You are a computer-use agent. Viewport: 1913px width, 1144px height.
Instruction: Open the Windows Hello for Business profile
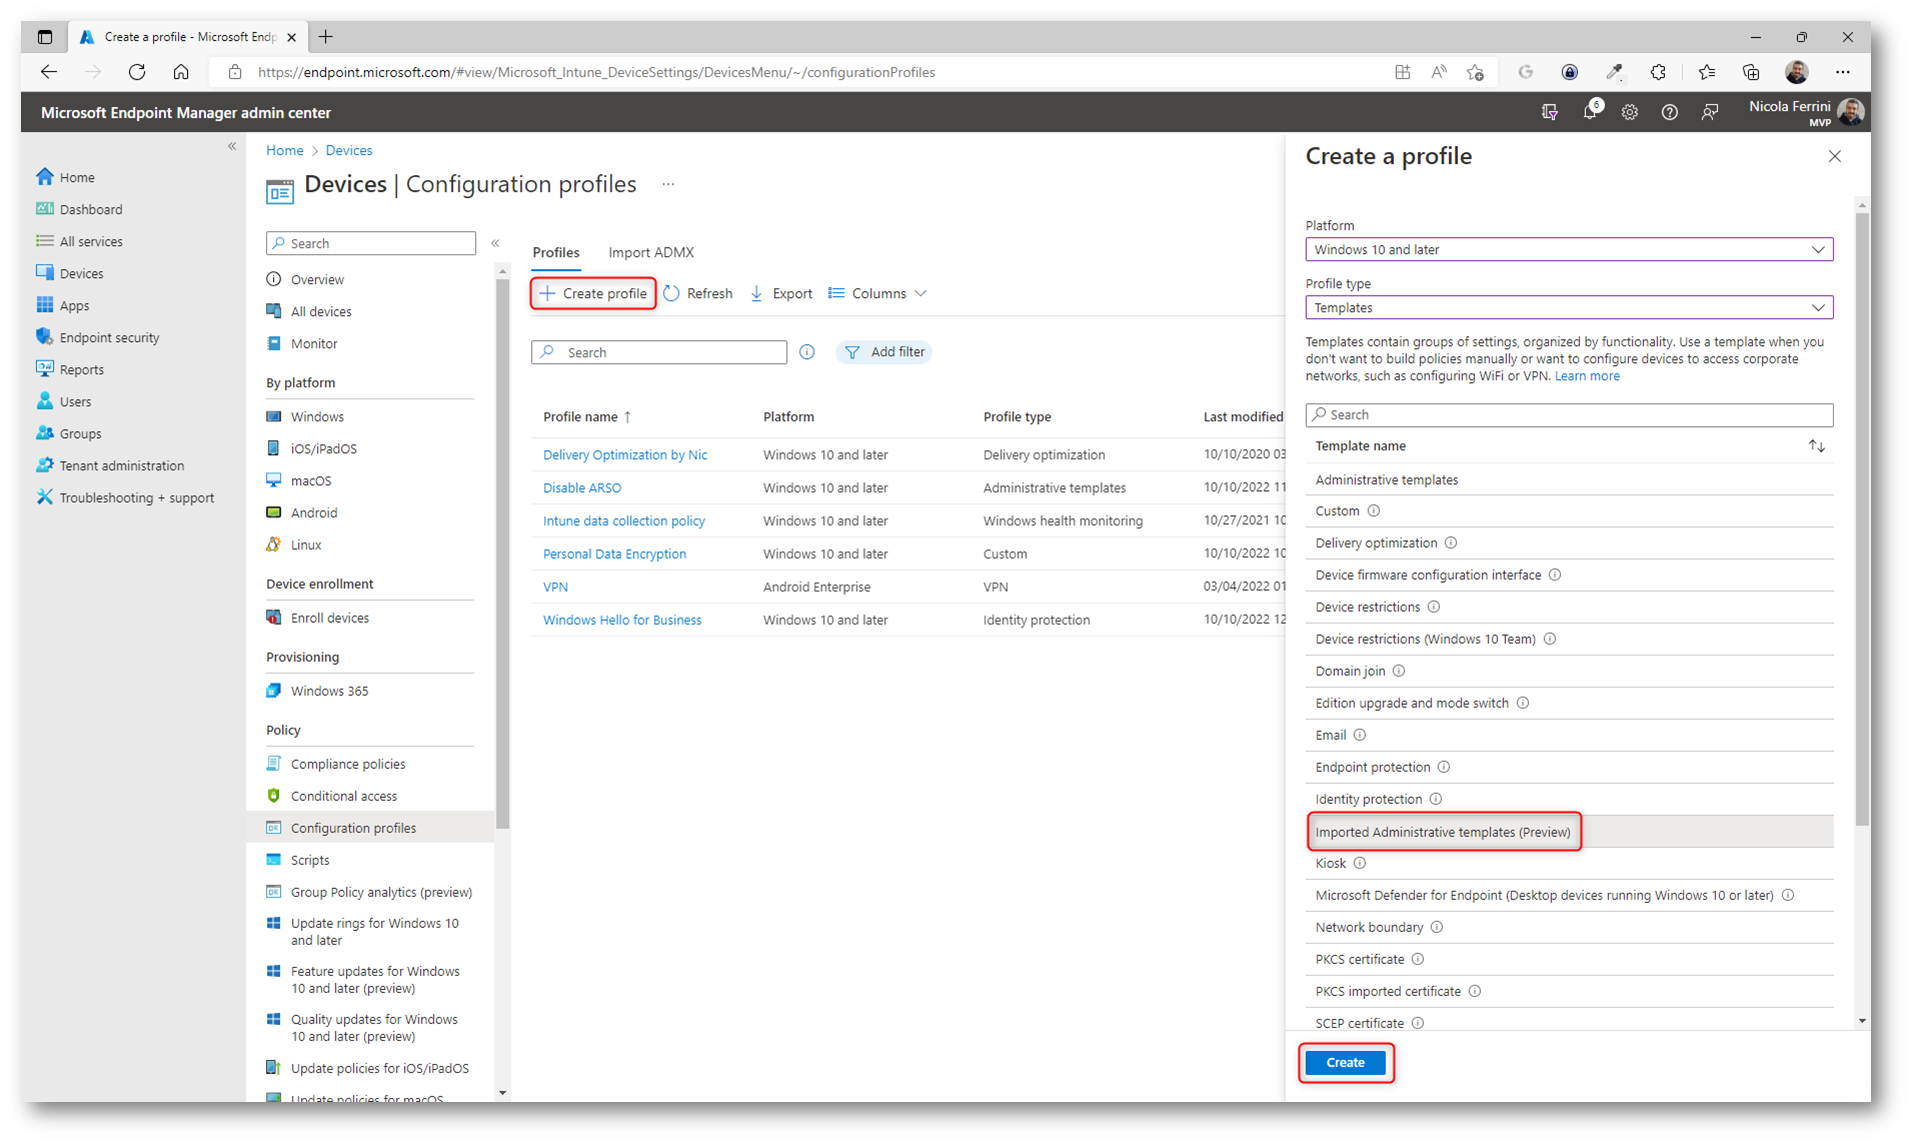coord(621,620)
